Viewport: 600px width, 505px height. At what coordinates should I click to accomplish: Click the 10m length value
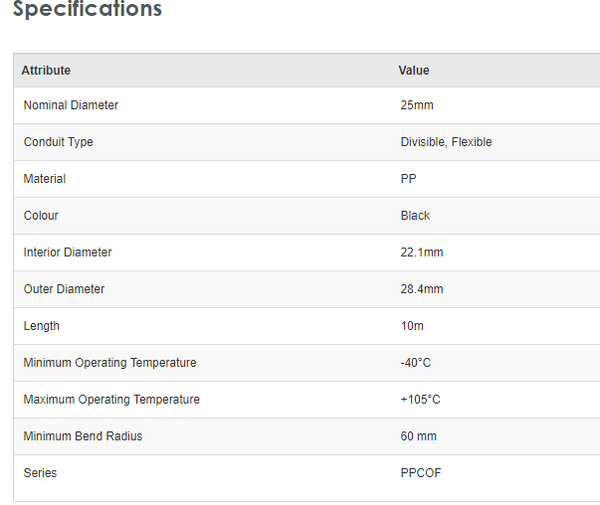[x=413, y=326]
